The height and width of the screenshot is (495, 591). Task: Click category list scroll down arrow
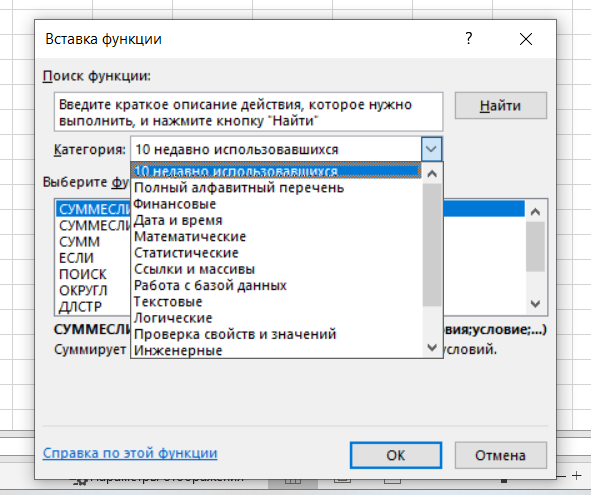[432, 347]
